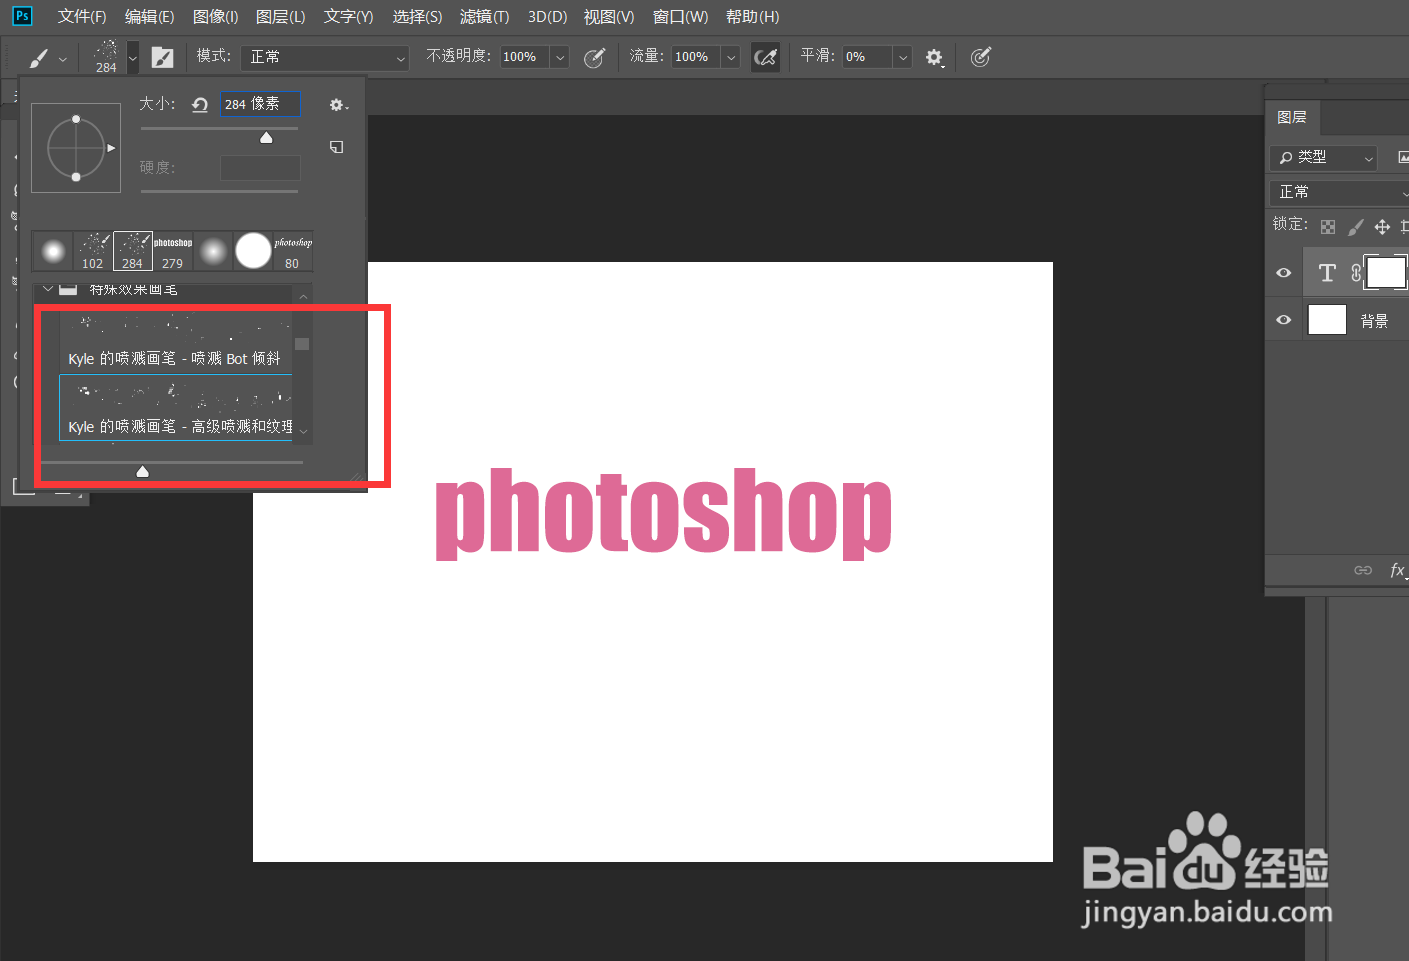Open the 选择(S) menu
The image size is (1409, 961).
(x=417, y=17)
